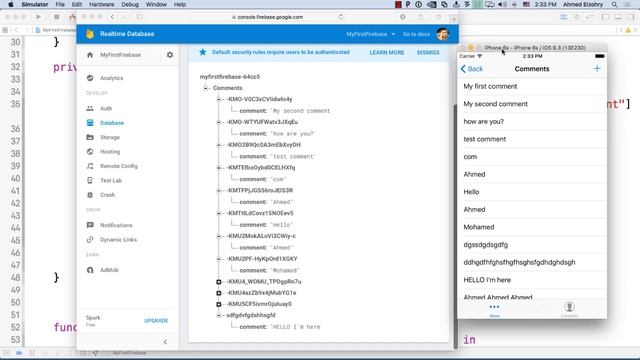The height and width of the screenshot is (360, 640).
Task: Tap the 'Mohamed' row in simulator
Action: 532,227
